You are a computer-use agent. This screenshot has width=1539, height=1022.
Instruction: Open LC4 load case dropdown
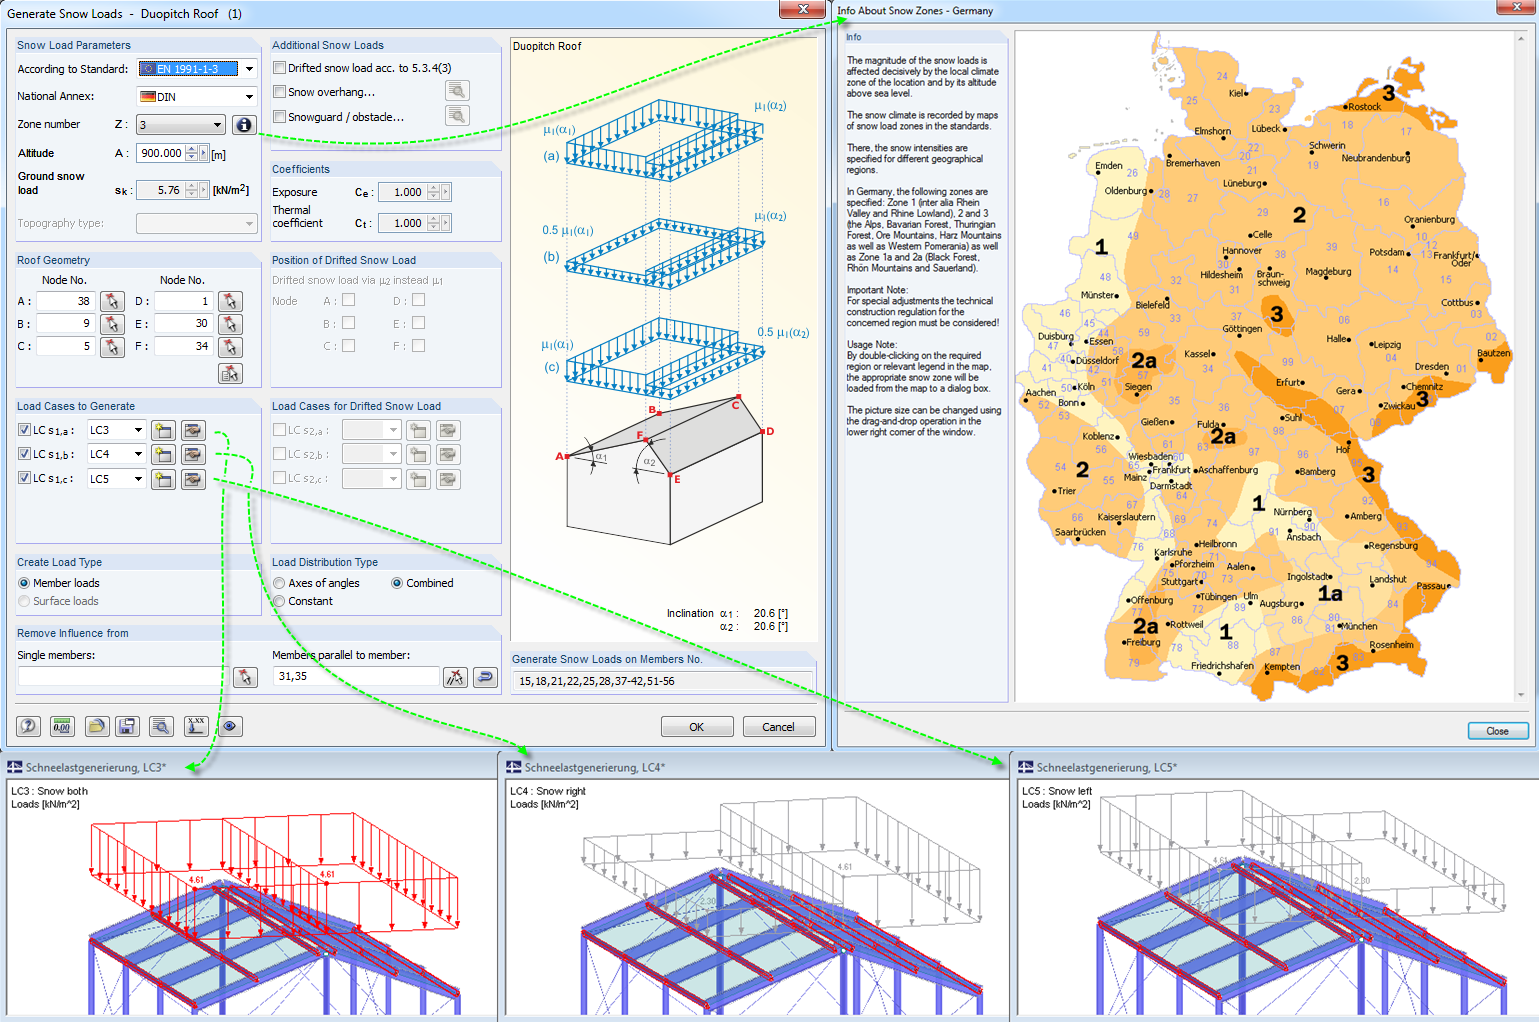coord(138,454)
